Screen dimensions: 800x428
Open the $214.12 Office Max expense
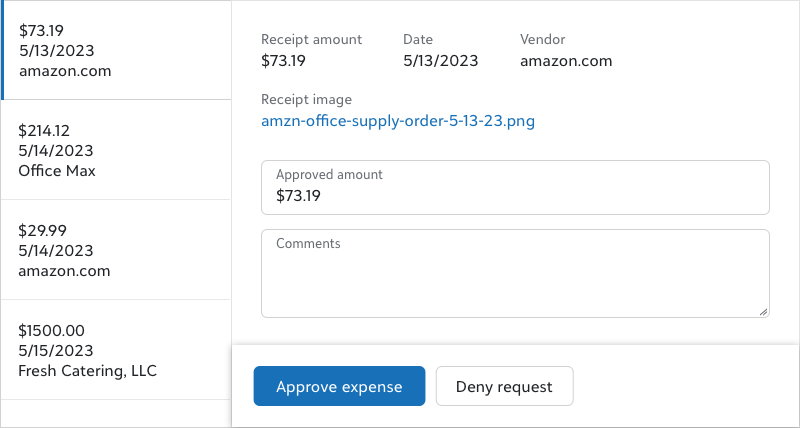tap(115, 150)
